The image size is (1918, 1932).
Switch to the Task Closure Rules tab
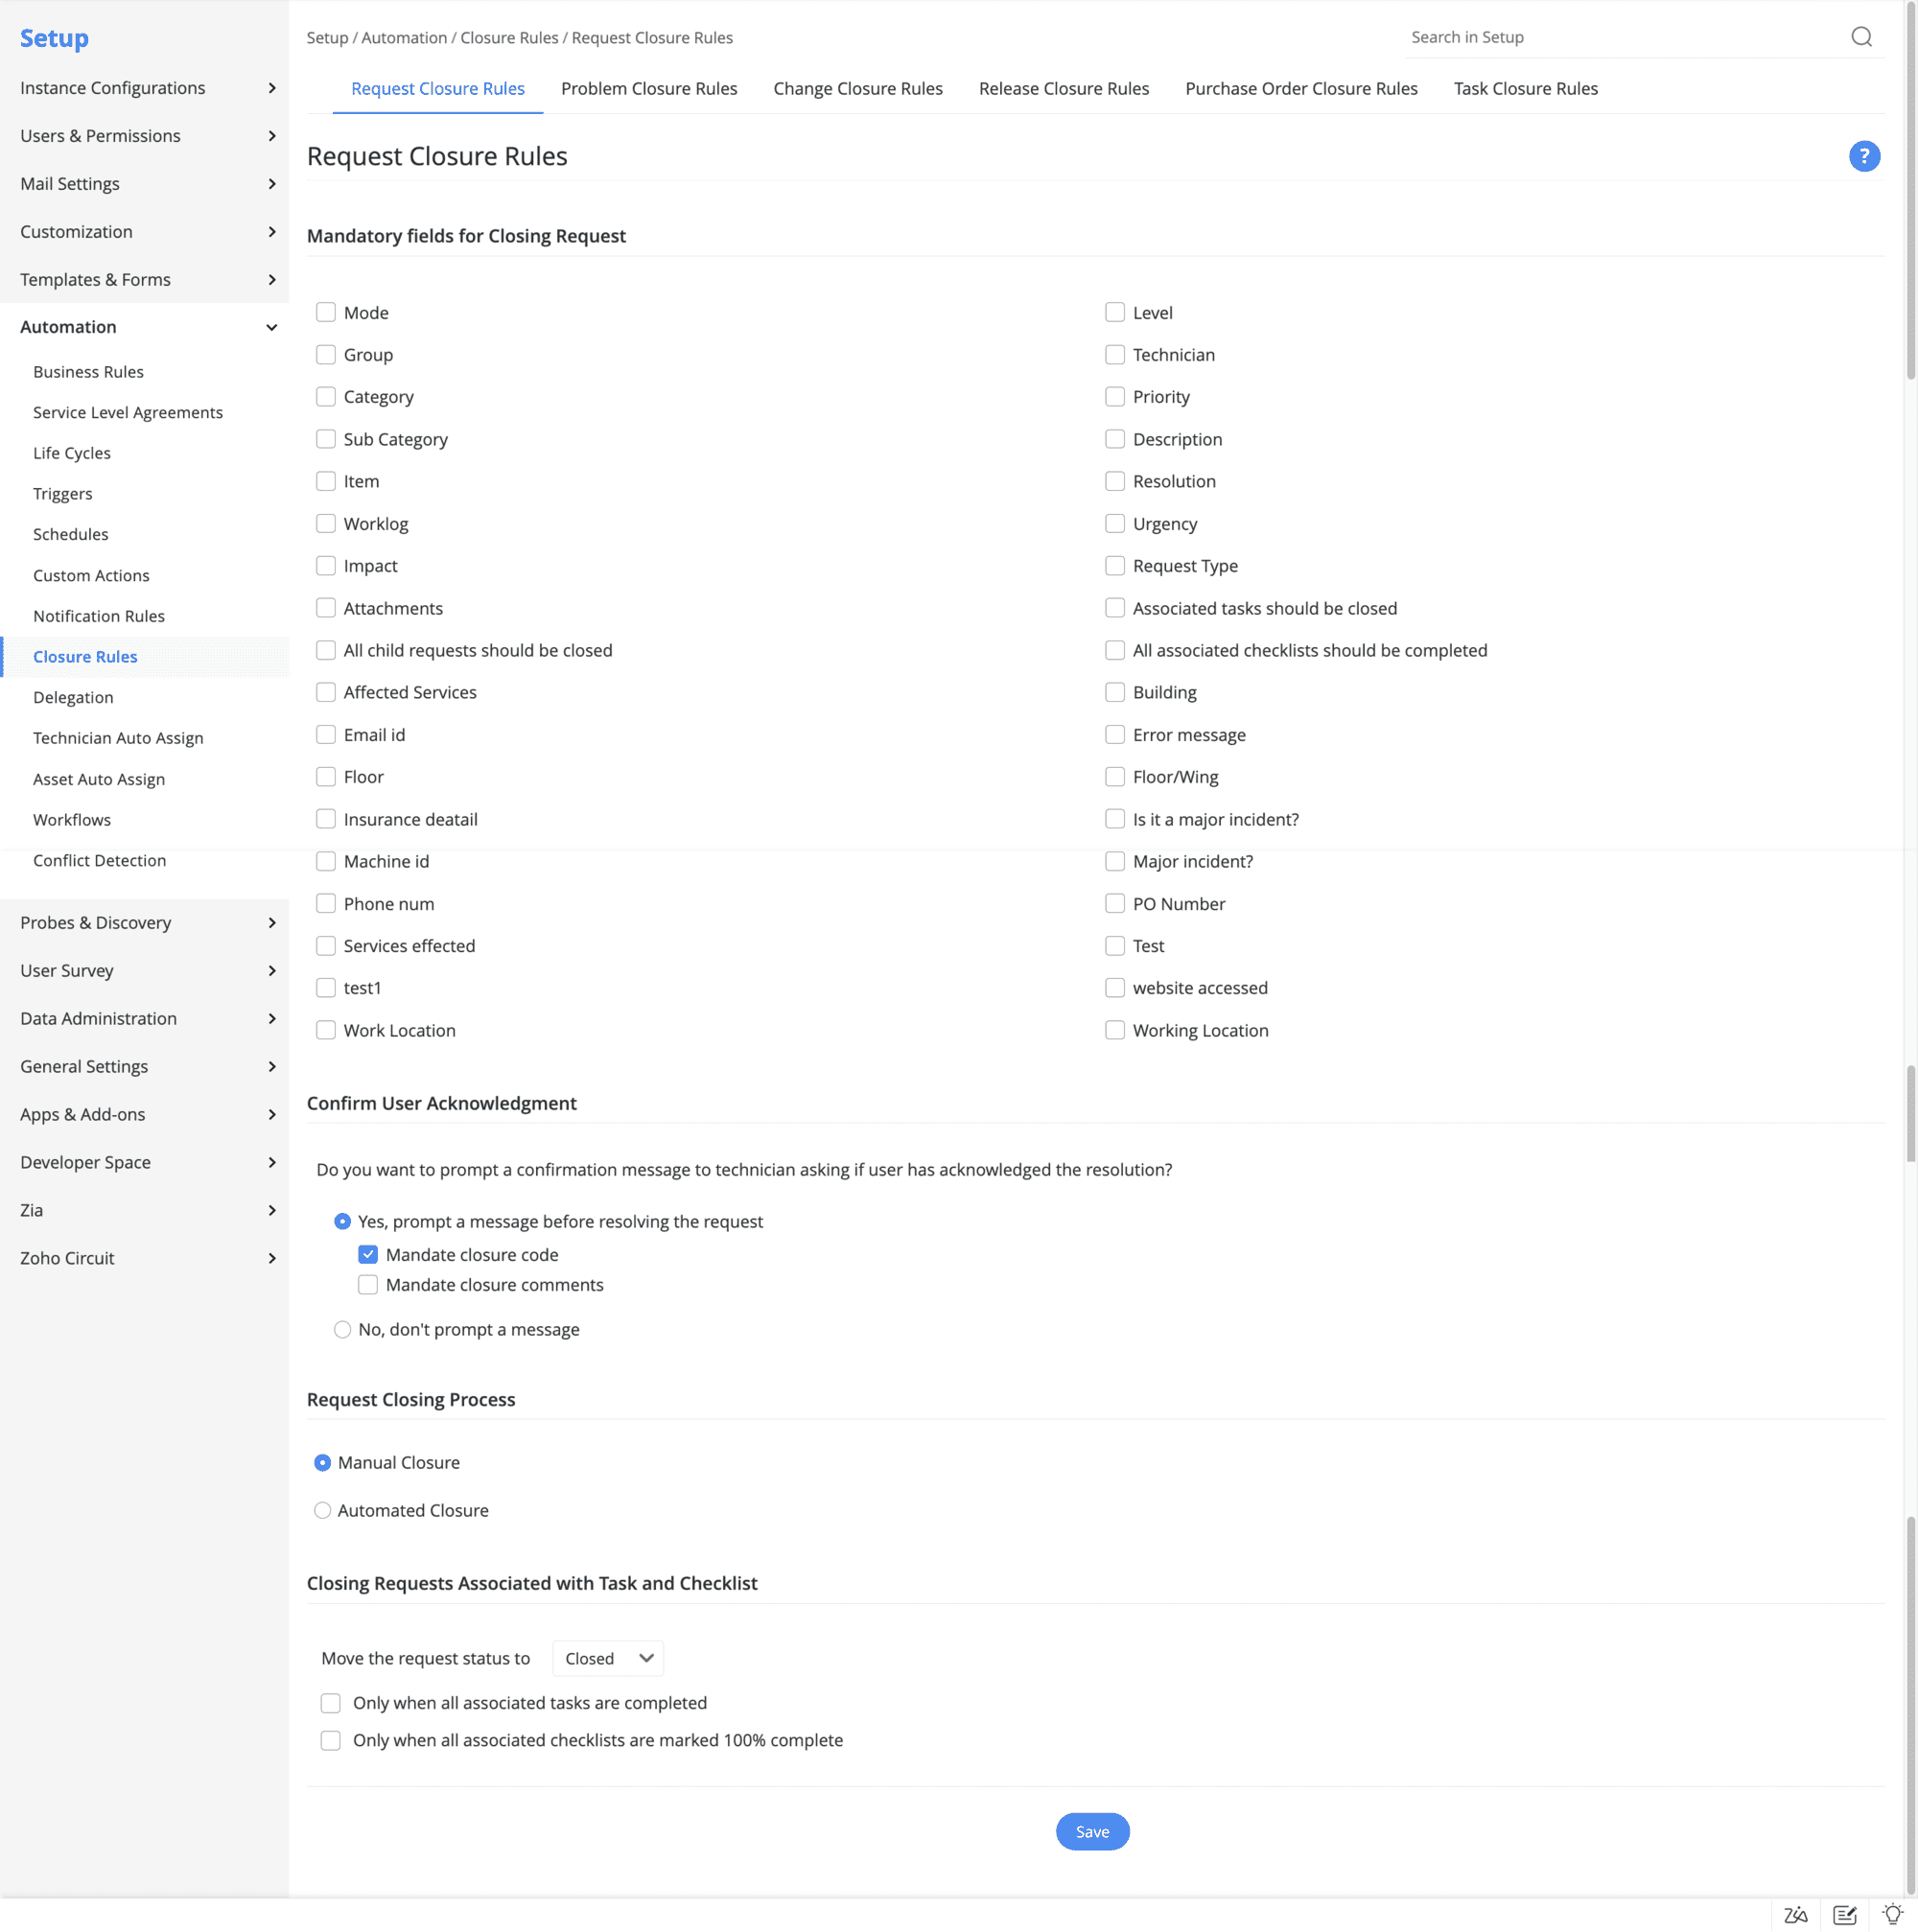1525,88
